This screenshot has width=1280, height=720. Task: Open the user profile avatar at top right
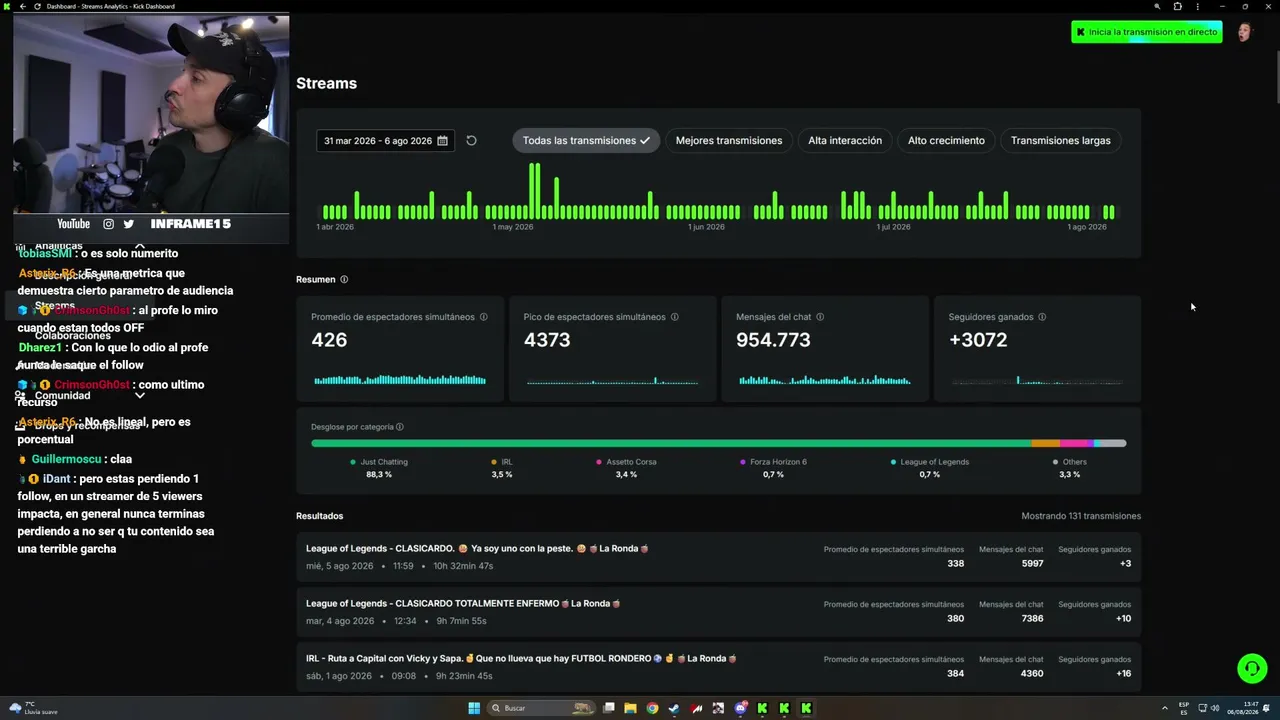(1244, 32)
